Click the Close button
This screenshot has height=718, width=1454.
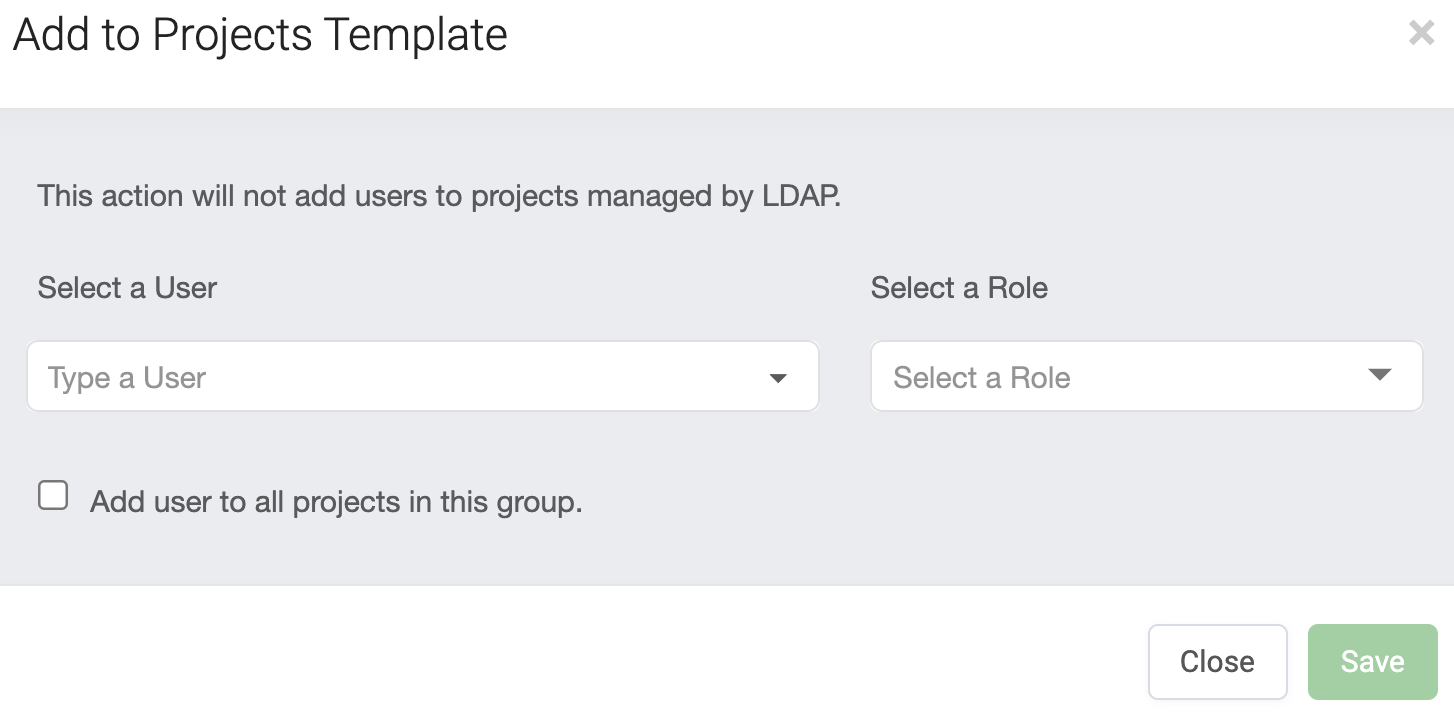(x=1217, y=661)
